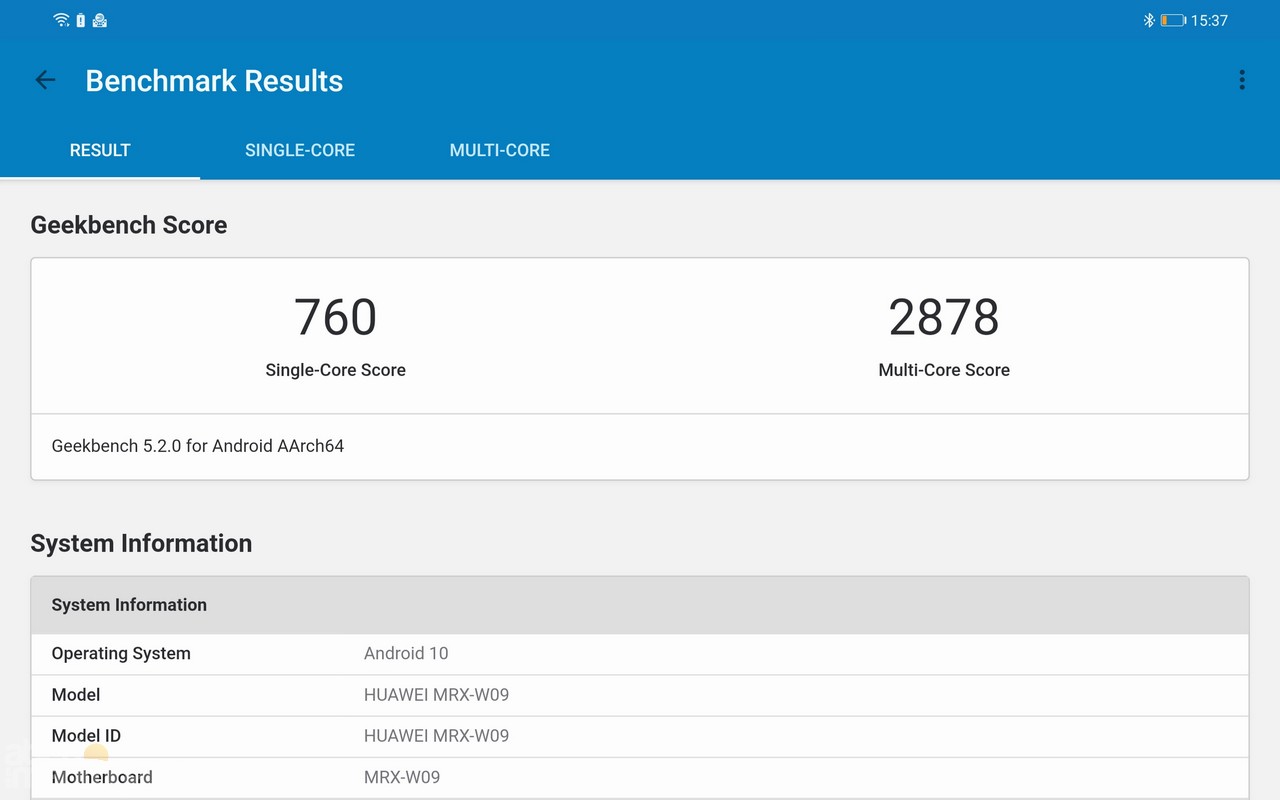The height and width of the screenshot is (800, 1280).
Task: Tap the System Information table header
Action: click(x=640, y=605)
